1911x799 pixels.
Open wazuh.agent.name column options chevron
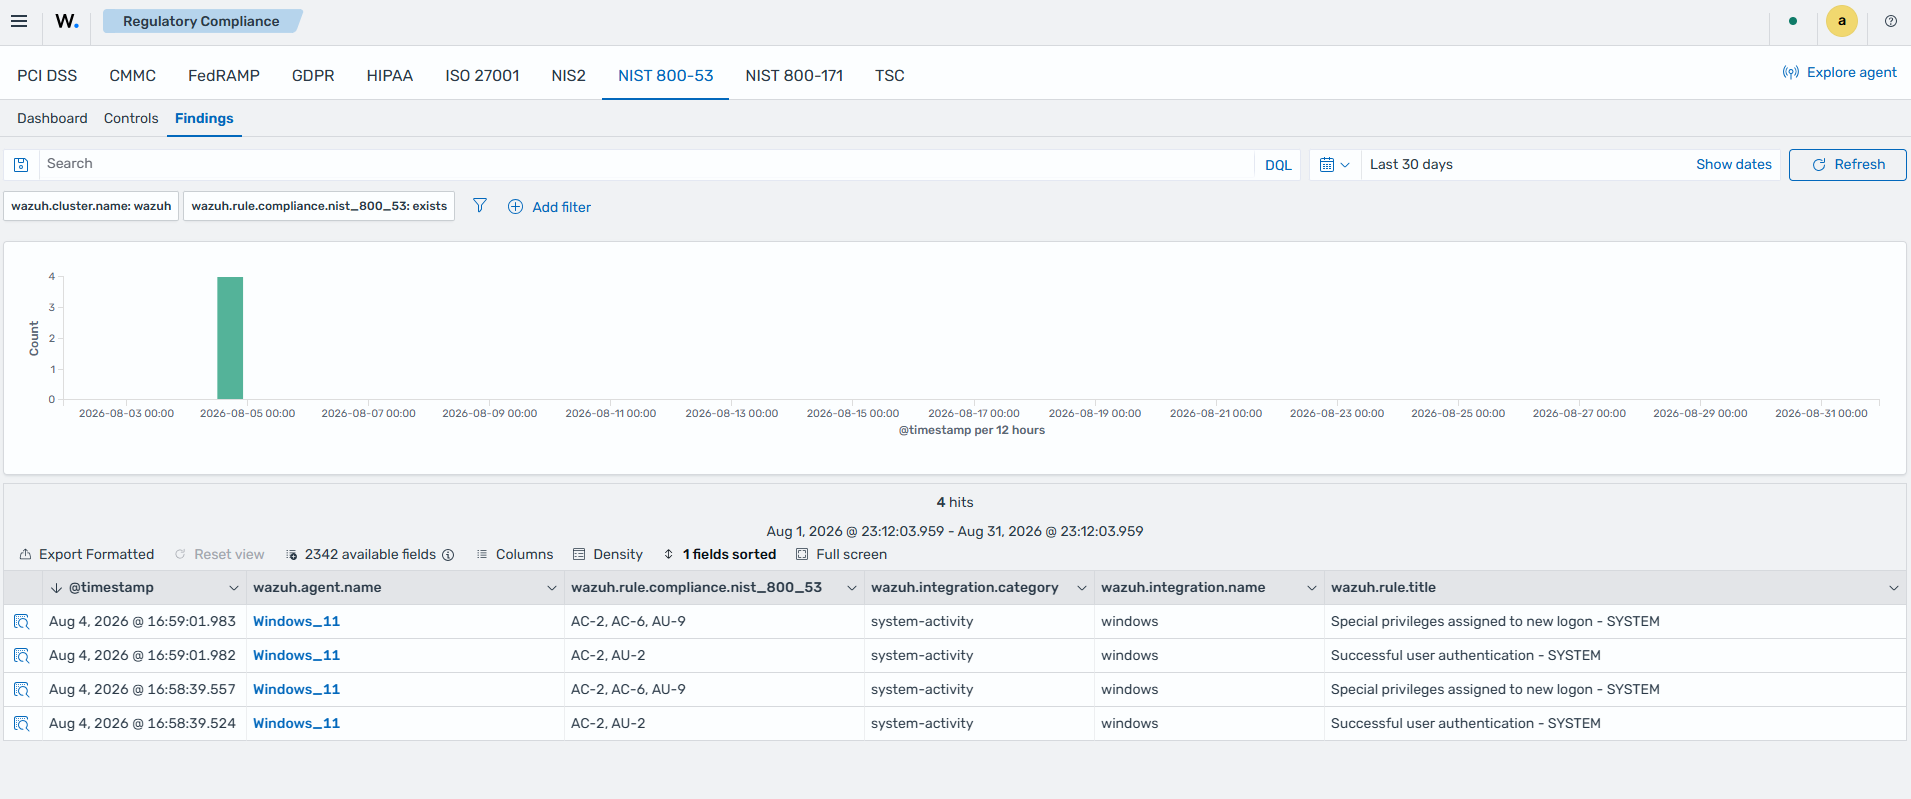[x=551, y=588]
